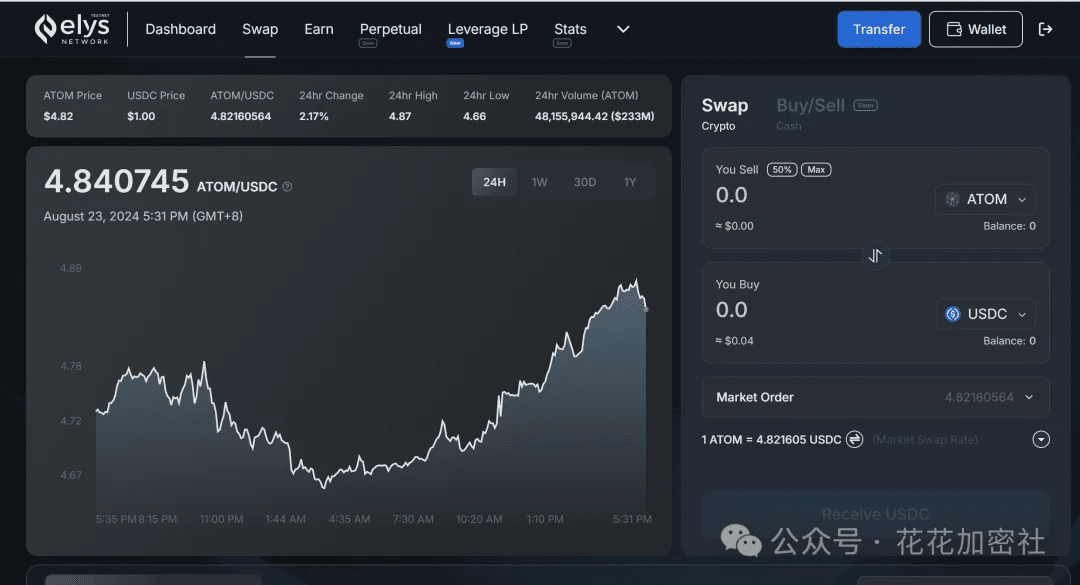Expand the header more-menu chevron
1080x585 pixels.
click(623, 29)
